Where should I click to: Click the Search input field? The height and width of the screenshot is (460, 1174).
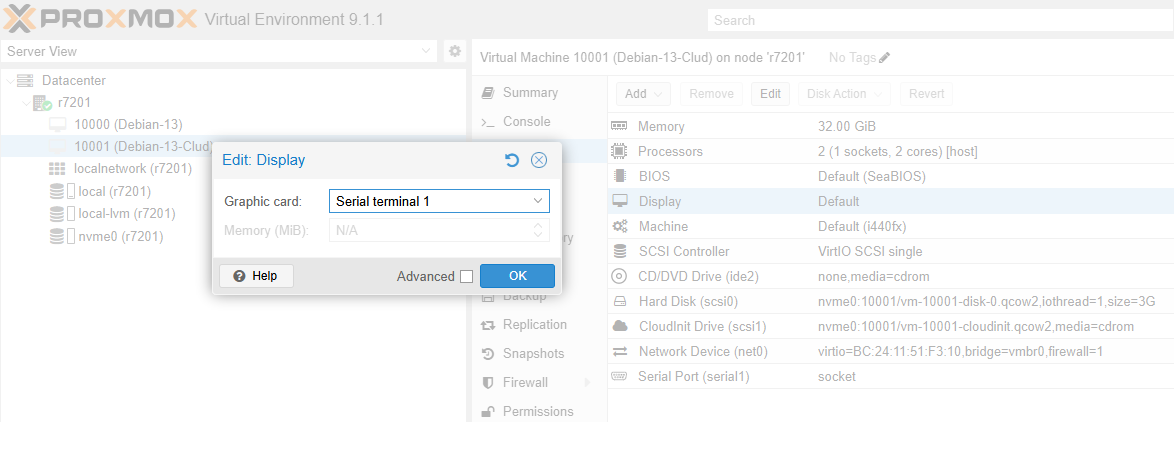click(x=938, y=20)
